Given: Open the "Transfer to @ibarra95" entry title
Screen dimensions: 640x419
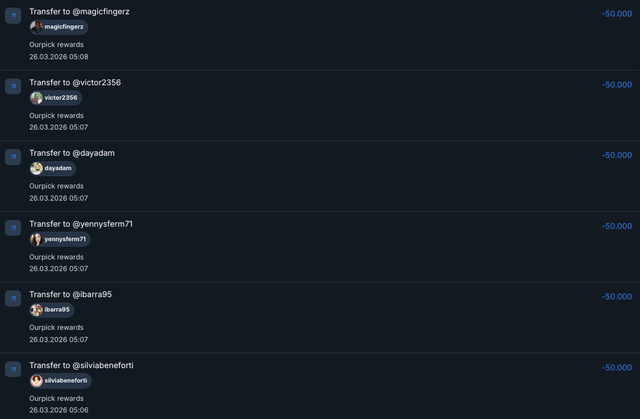Looking at the screenshot, I should pos(70,294).
